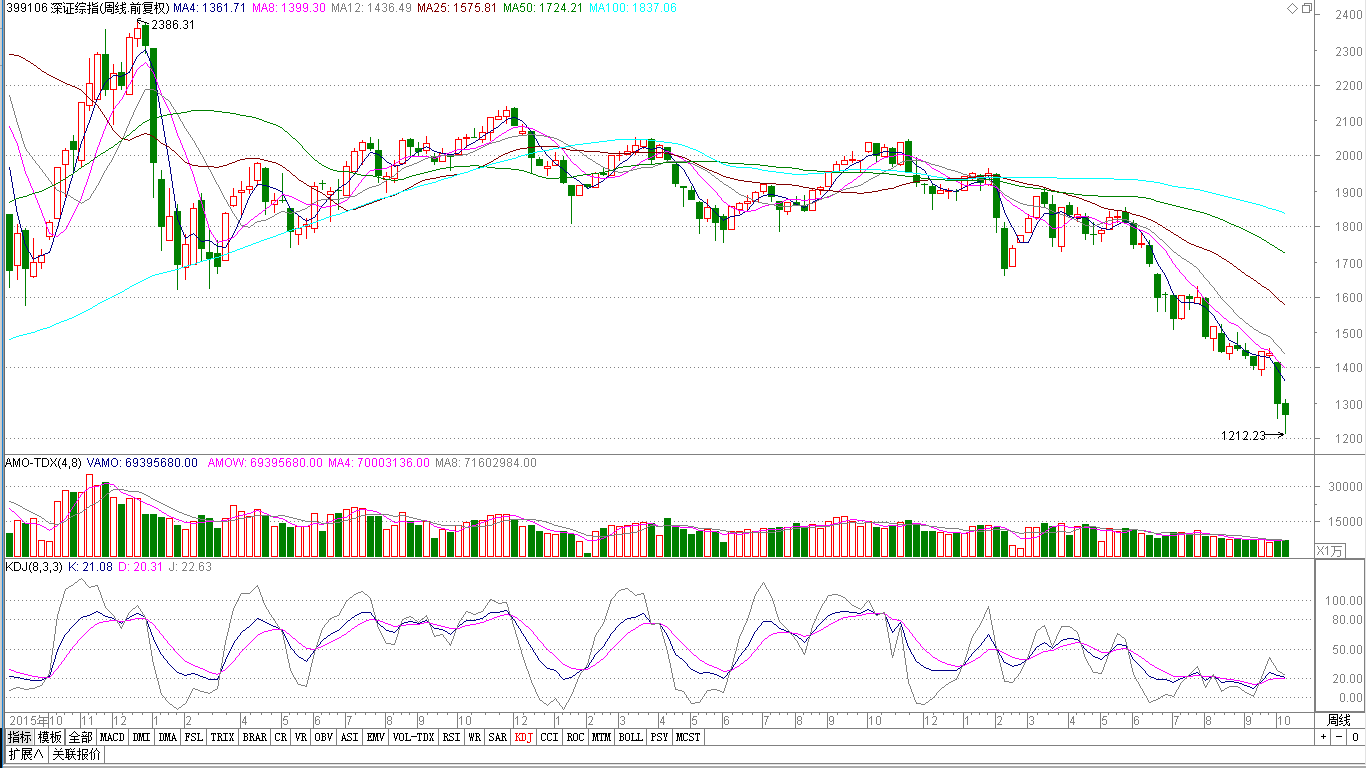Open the 关联报价 related quotes tab
Screen dimensions: 1366x768
(x=76, y=754)
